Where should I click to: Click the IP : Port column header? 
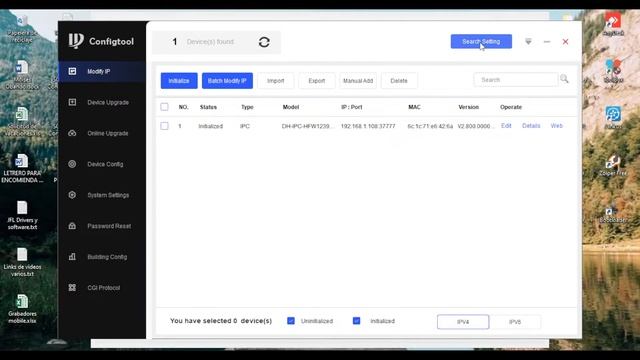pos(351,107)
